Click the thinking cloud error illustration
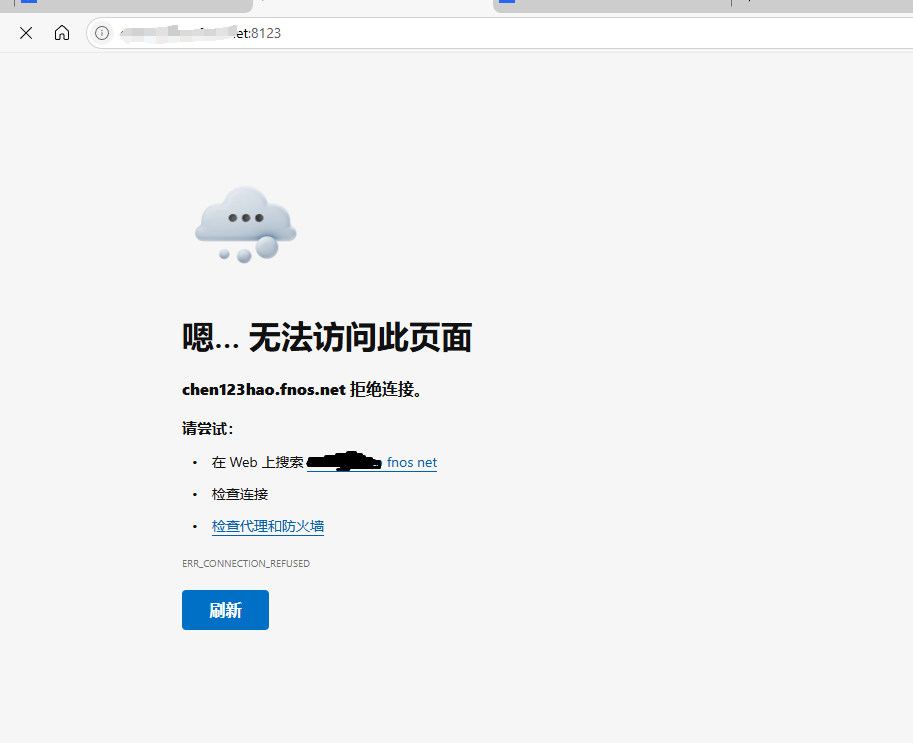Viewport: 913px width, 743px height. (x=245, y=224)
